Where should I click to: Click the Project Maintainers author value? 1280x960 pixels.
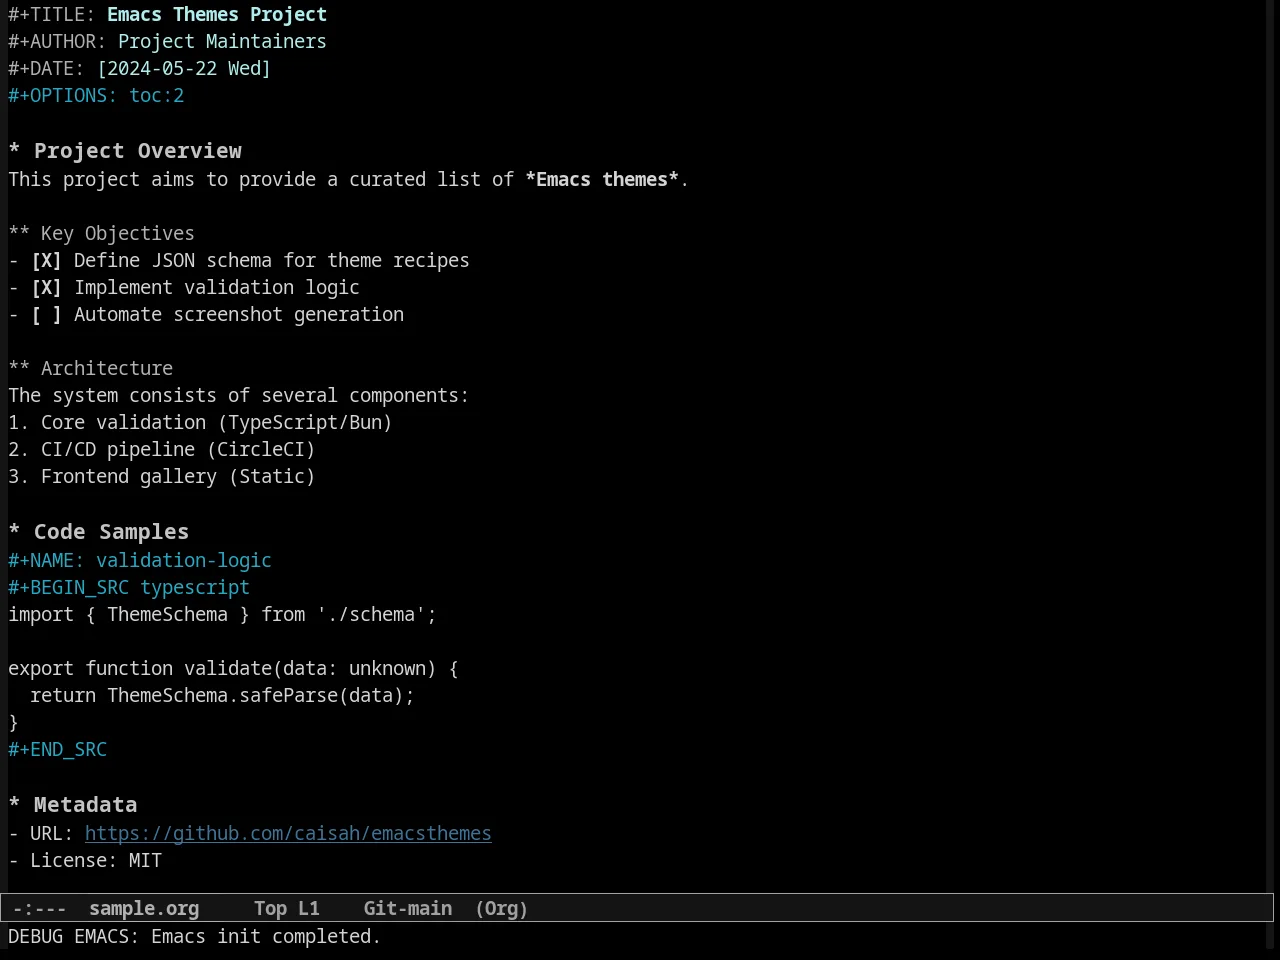222,42
